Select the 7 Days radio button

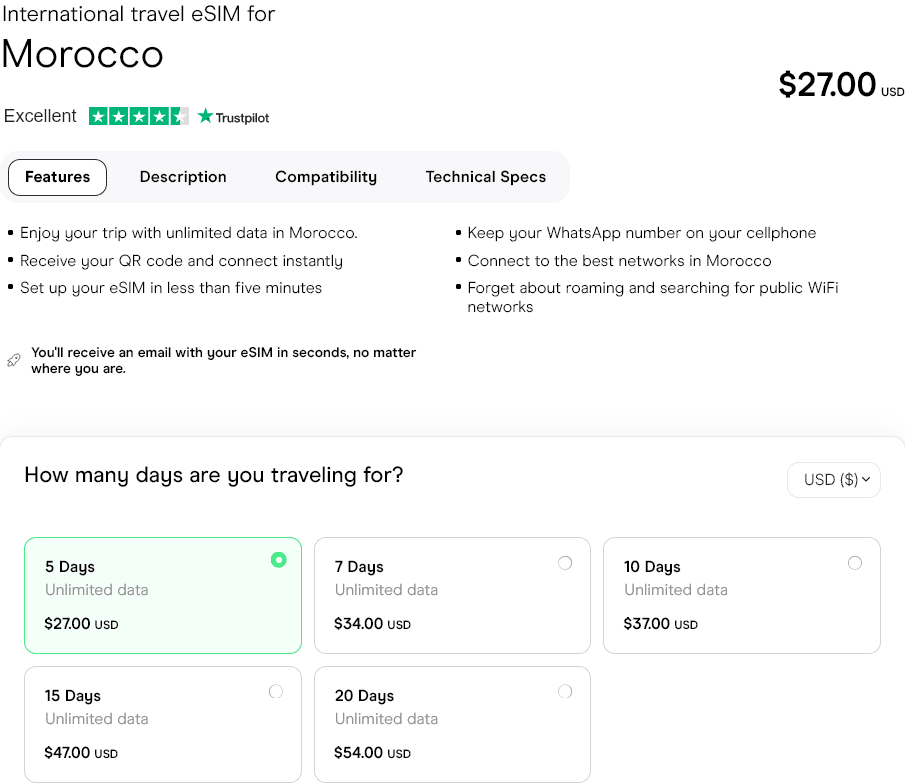point(565,563)
